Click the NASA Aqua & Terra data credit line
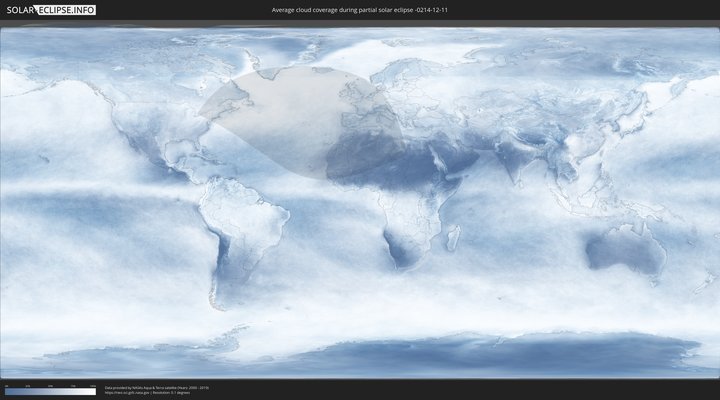Image resolution: width=720 pixels, height=400 pixels. coord(157,387)
